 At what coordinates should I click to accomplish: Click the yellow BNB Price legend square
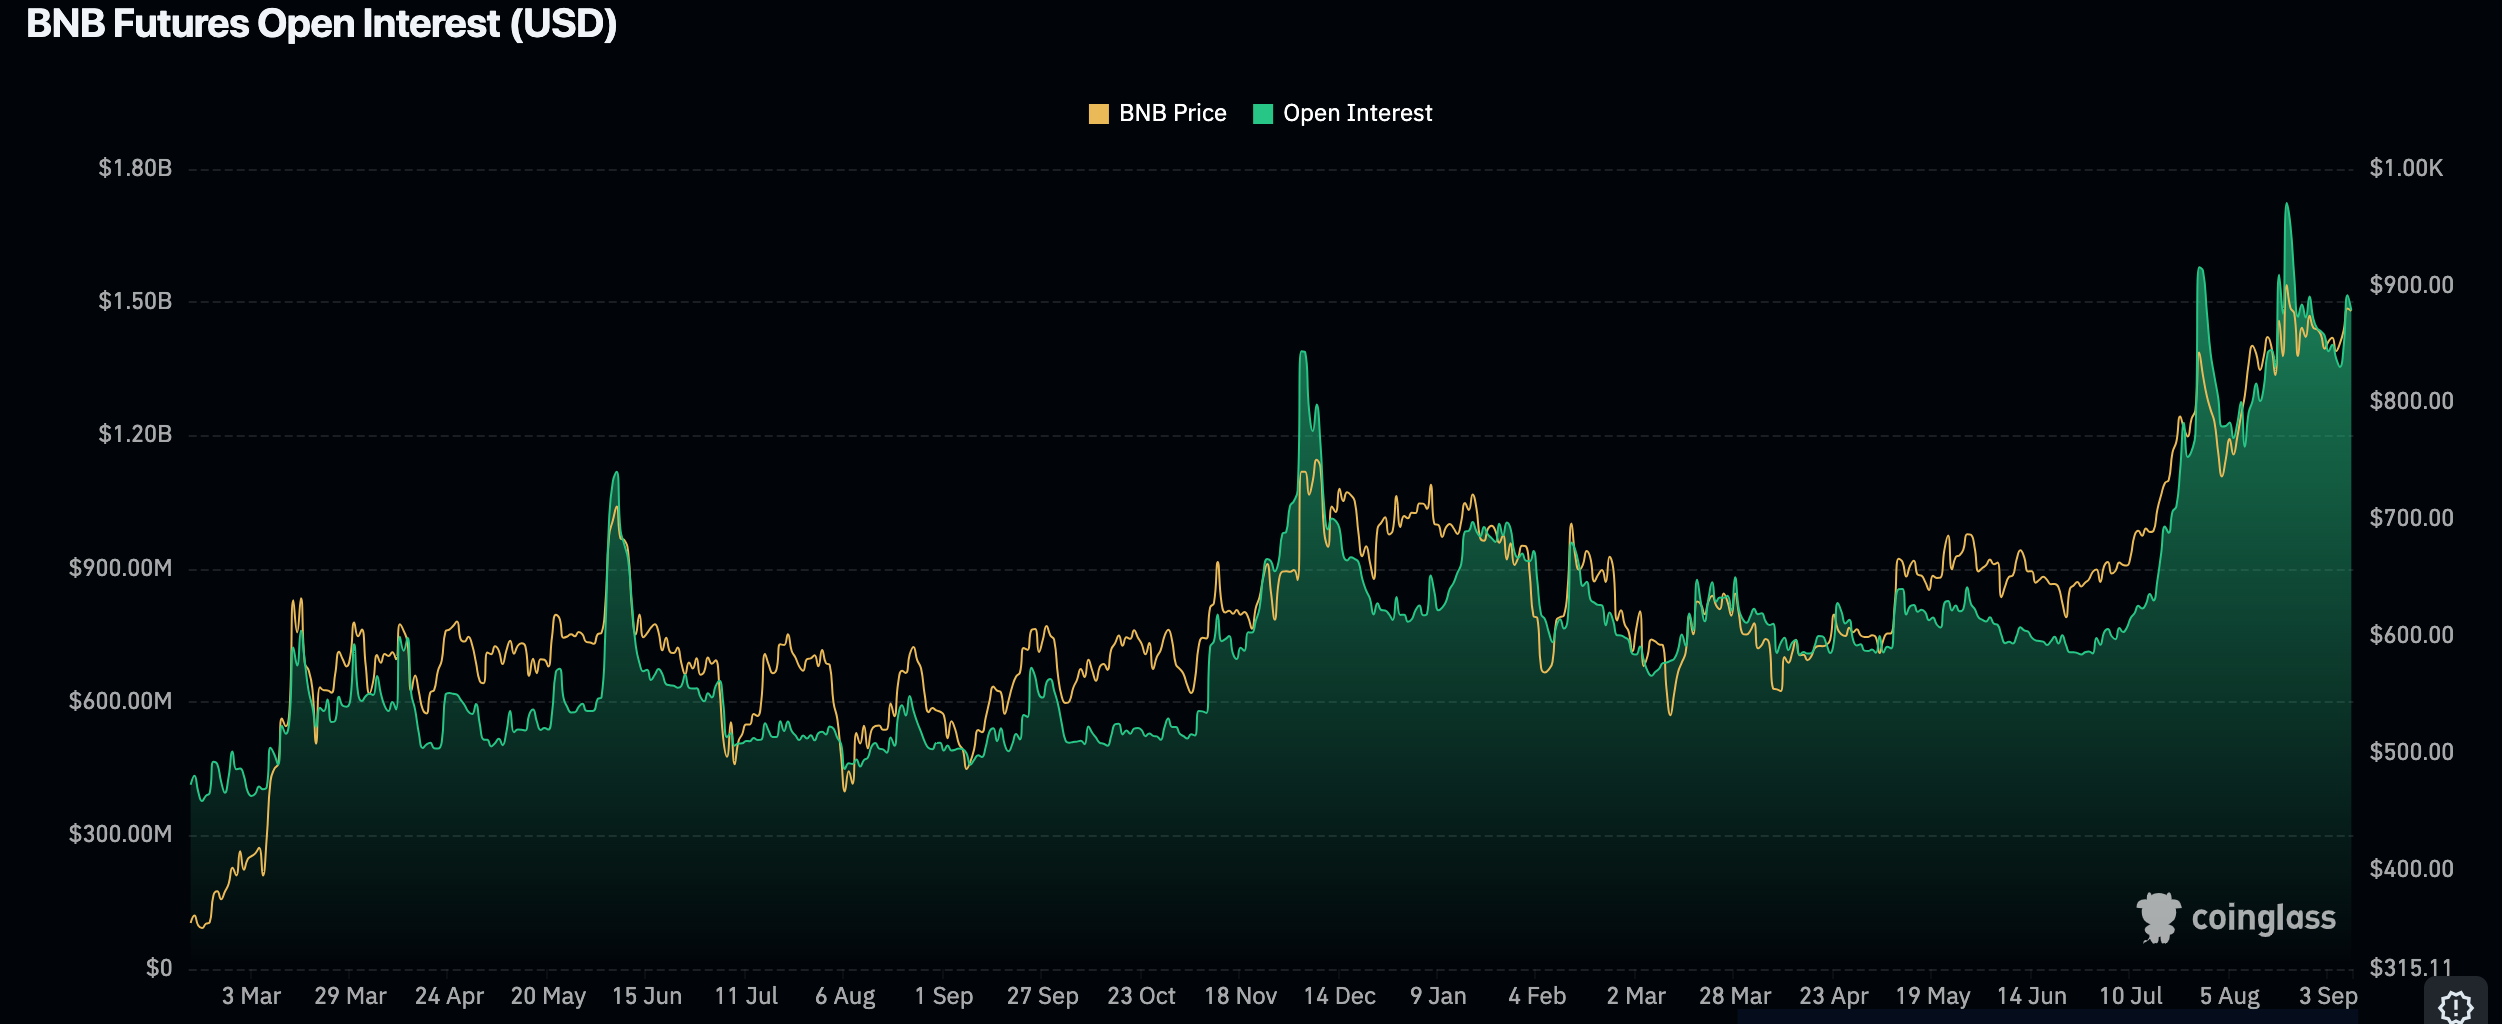pos(1098,114)
